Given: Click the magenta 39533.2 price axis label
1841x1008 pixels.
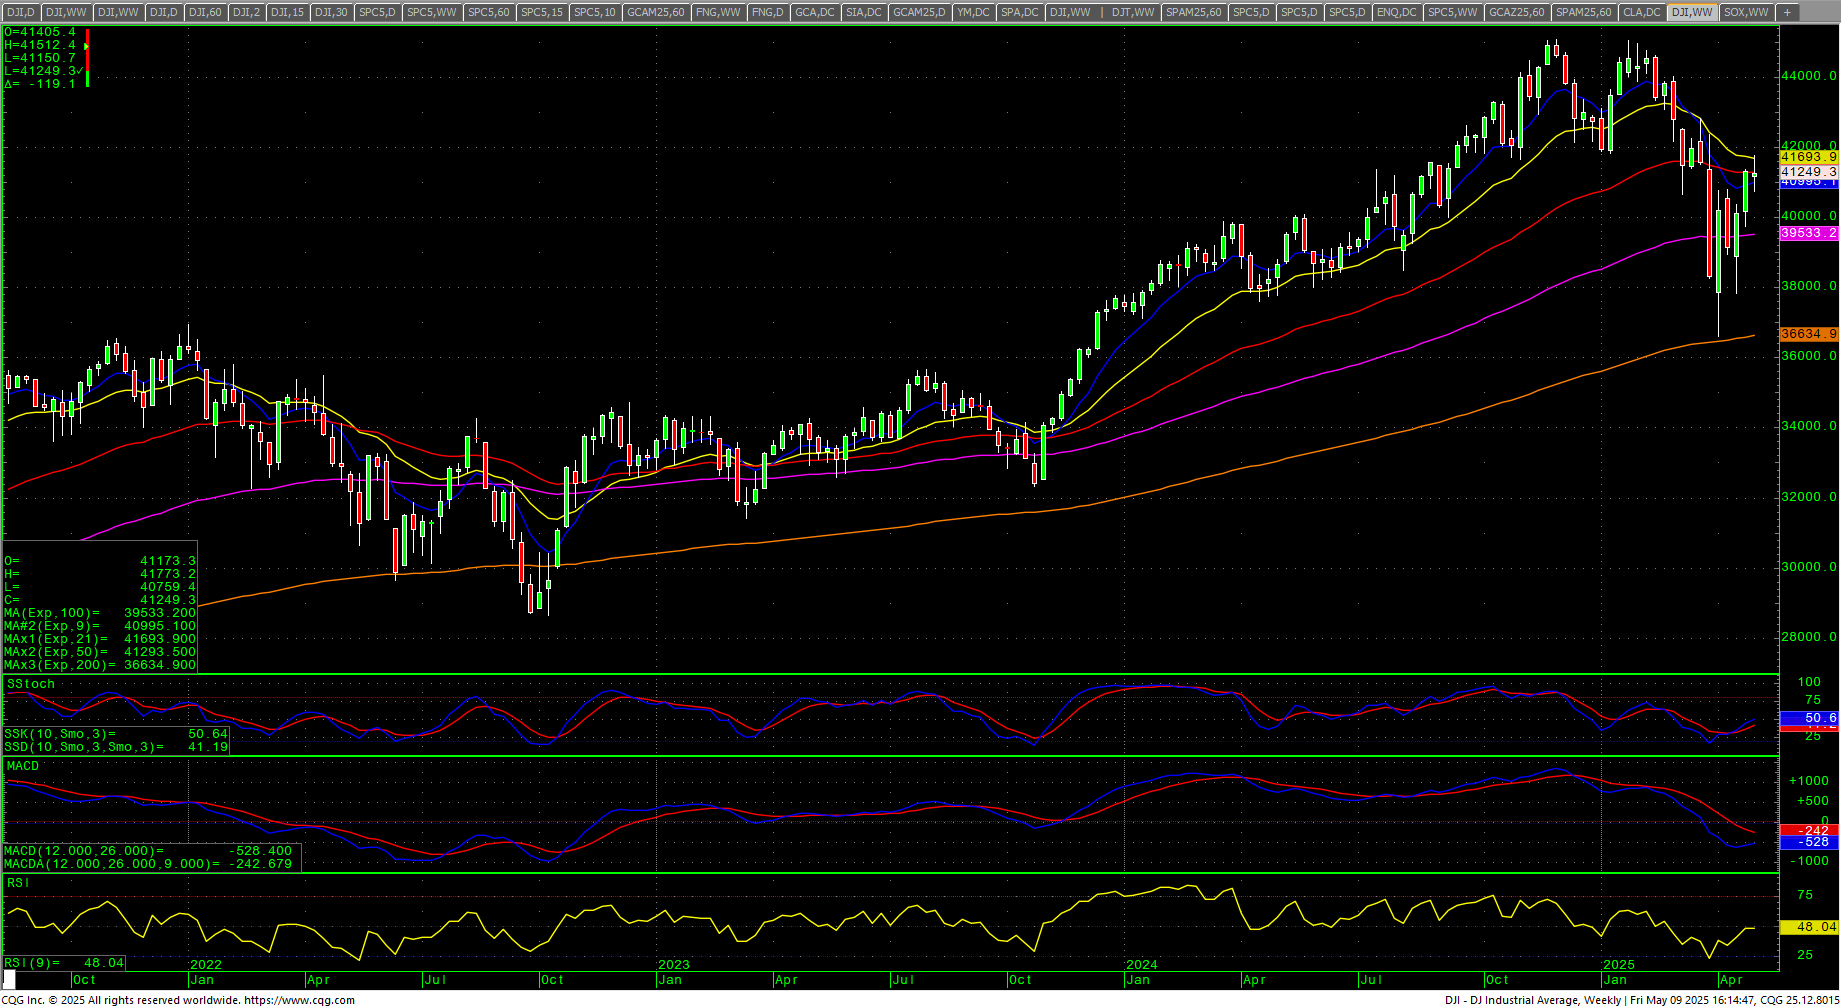Looking at the screenshot, I should click(1809, 233).
